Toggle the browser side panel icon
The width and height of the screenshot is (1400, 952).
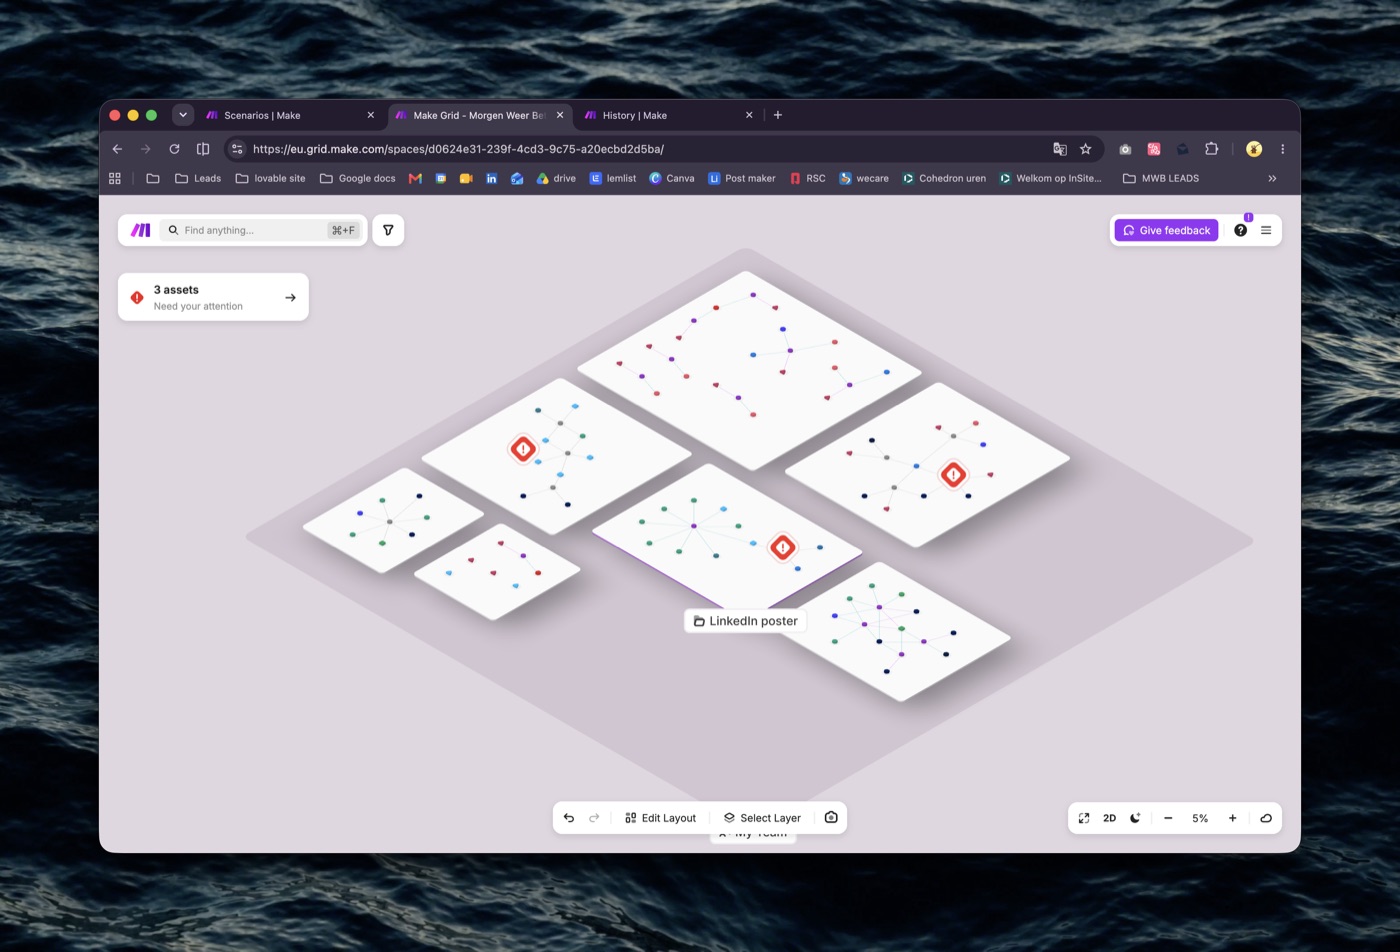click(x=203, y=149)
